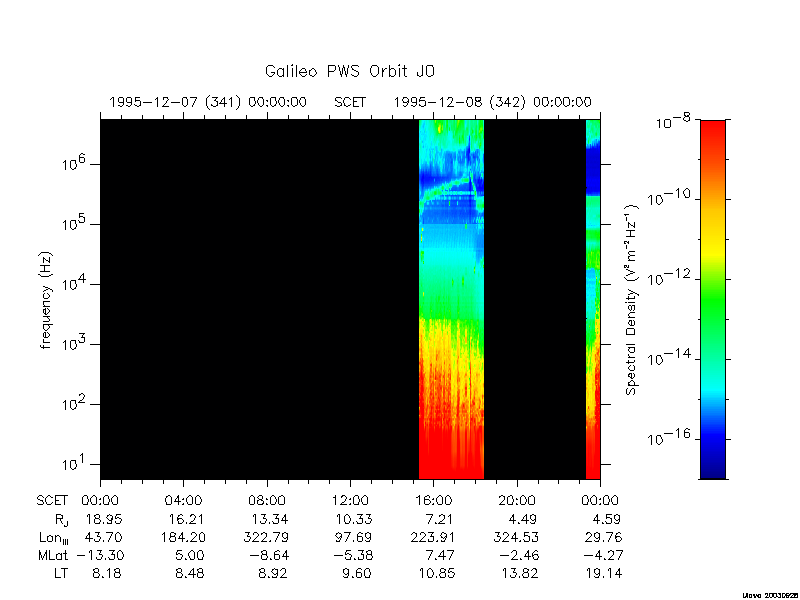Select the 08:00 time tick label
This screenshot has width=800, height=600.
[x=267, y=501]
